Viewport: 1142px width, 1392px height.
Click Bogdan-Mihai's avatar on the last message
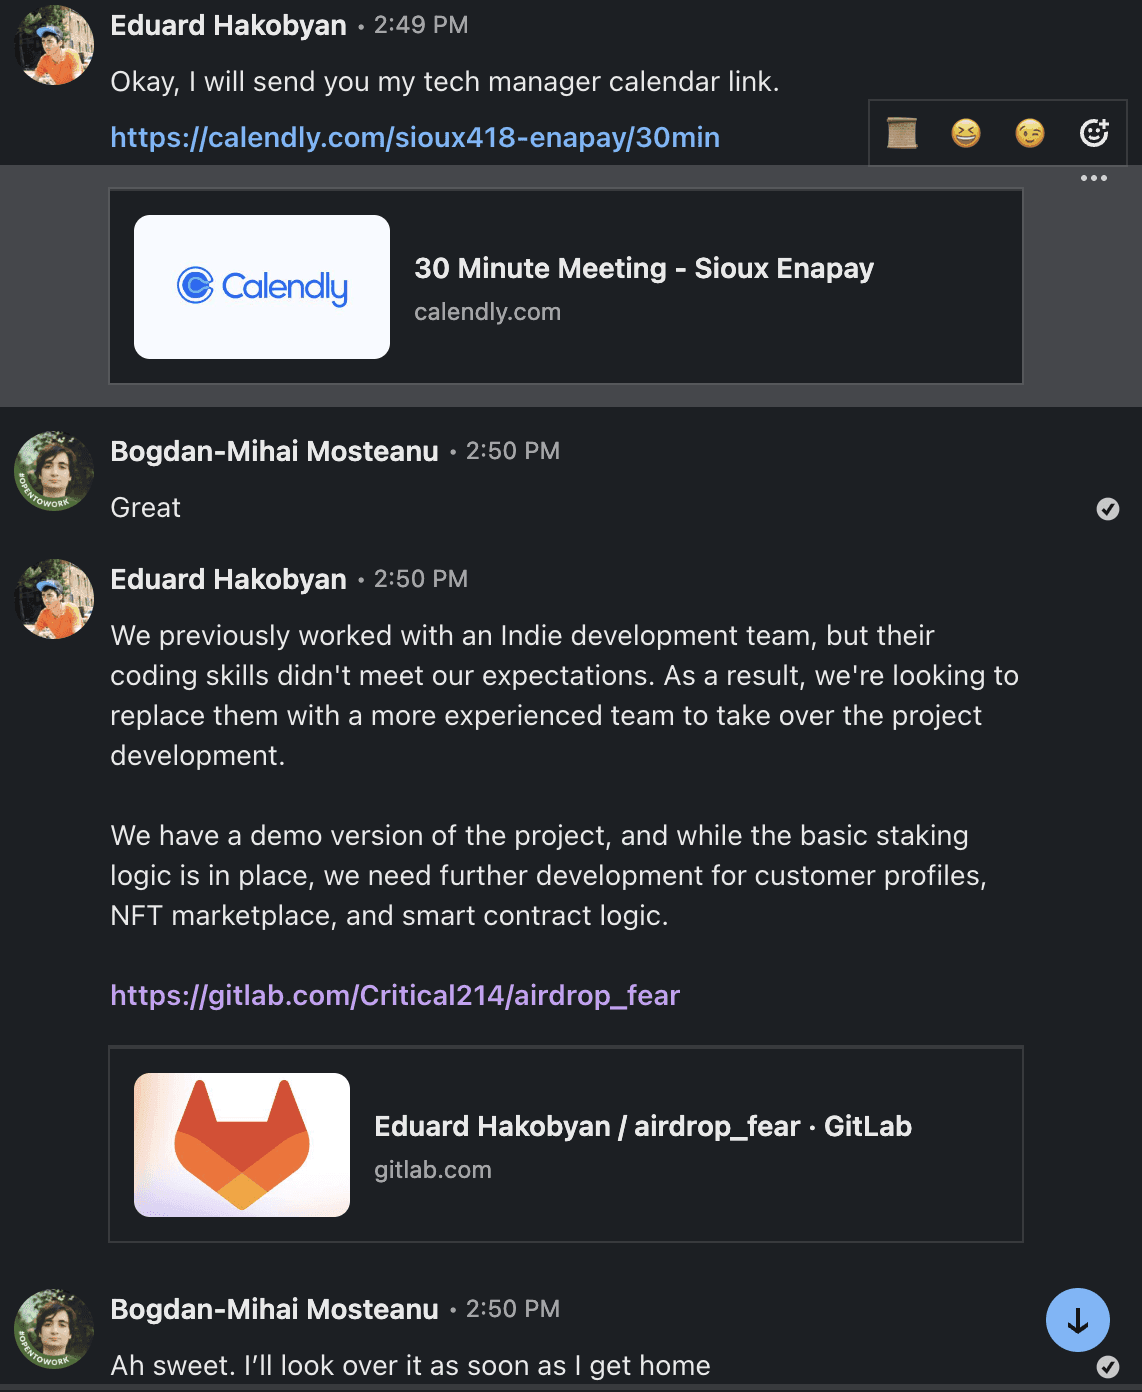(54, 1329)
